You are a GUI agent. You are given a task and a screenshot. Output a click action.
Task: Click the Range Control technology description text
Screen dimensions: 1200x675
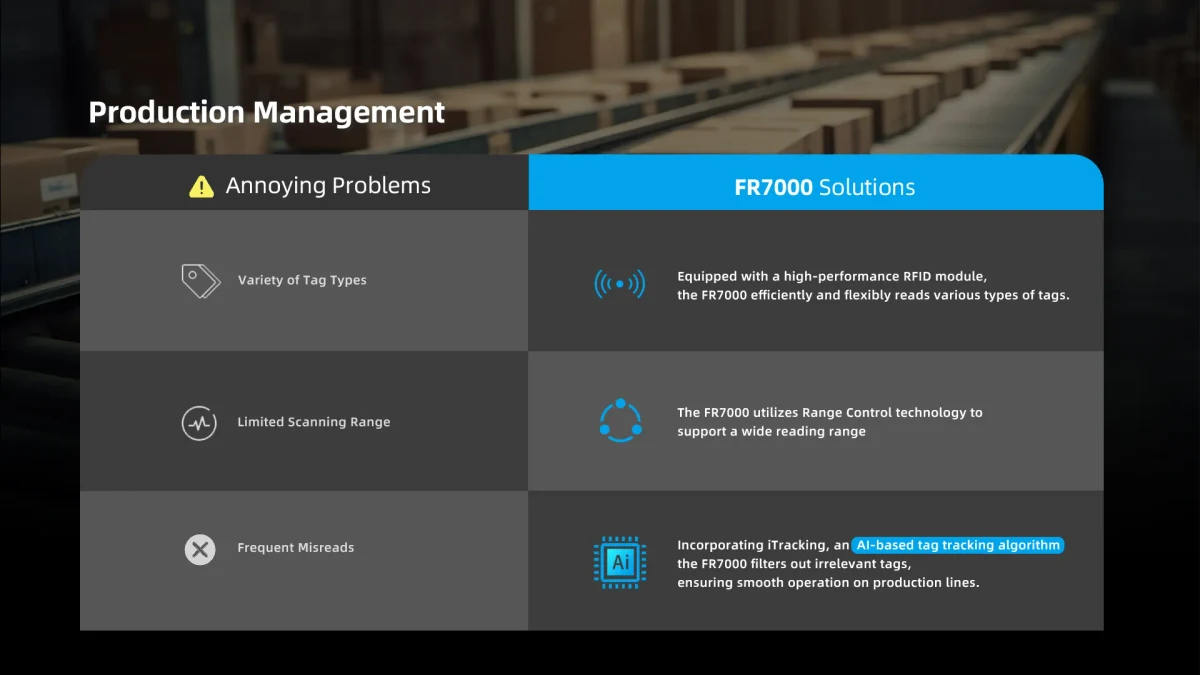pos(830,412)
